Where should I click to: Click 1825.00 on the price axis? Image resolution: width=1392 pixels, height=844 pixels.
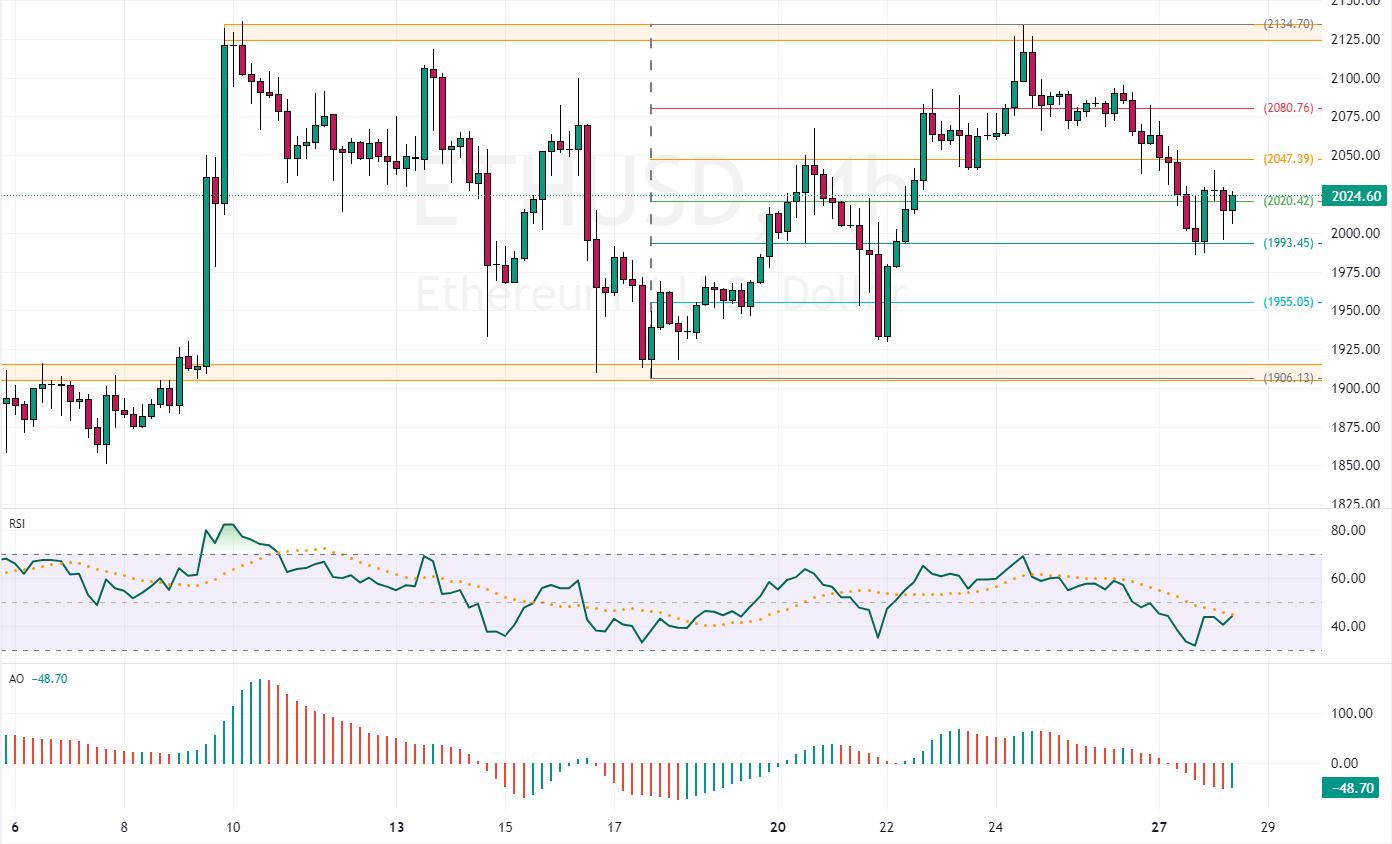[1355, 504]
